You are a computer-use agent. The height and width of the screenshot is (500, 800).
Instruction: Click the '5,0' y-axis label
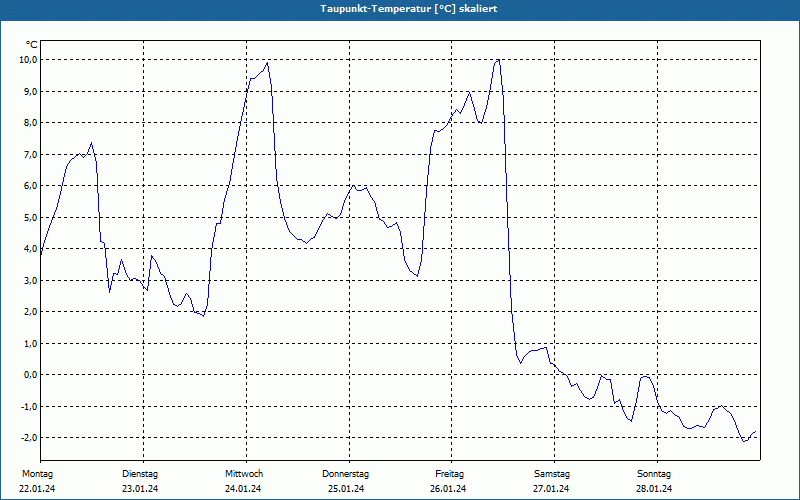(31, 217)
